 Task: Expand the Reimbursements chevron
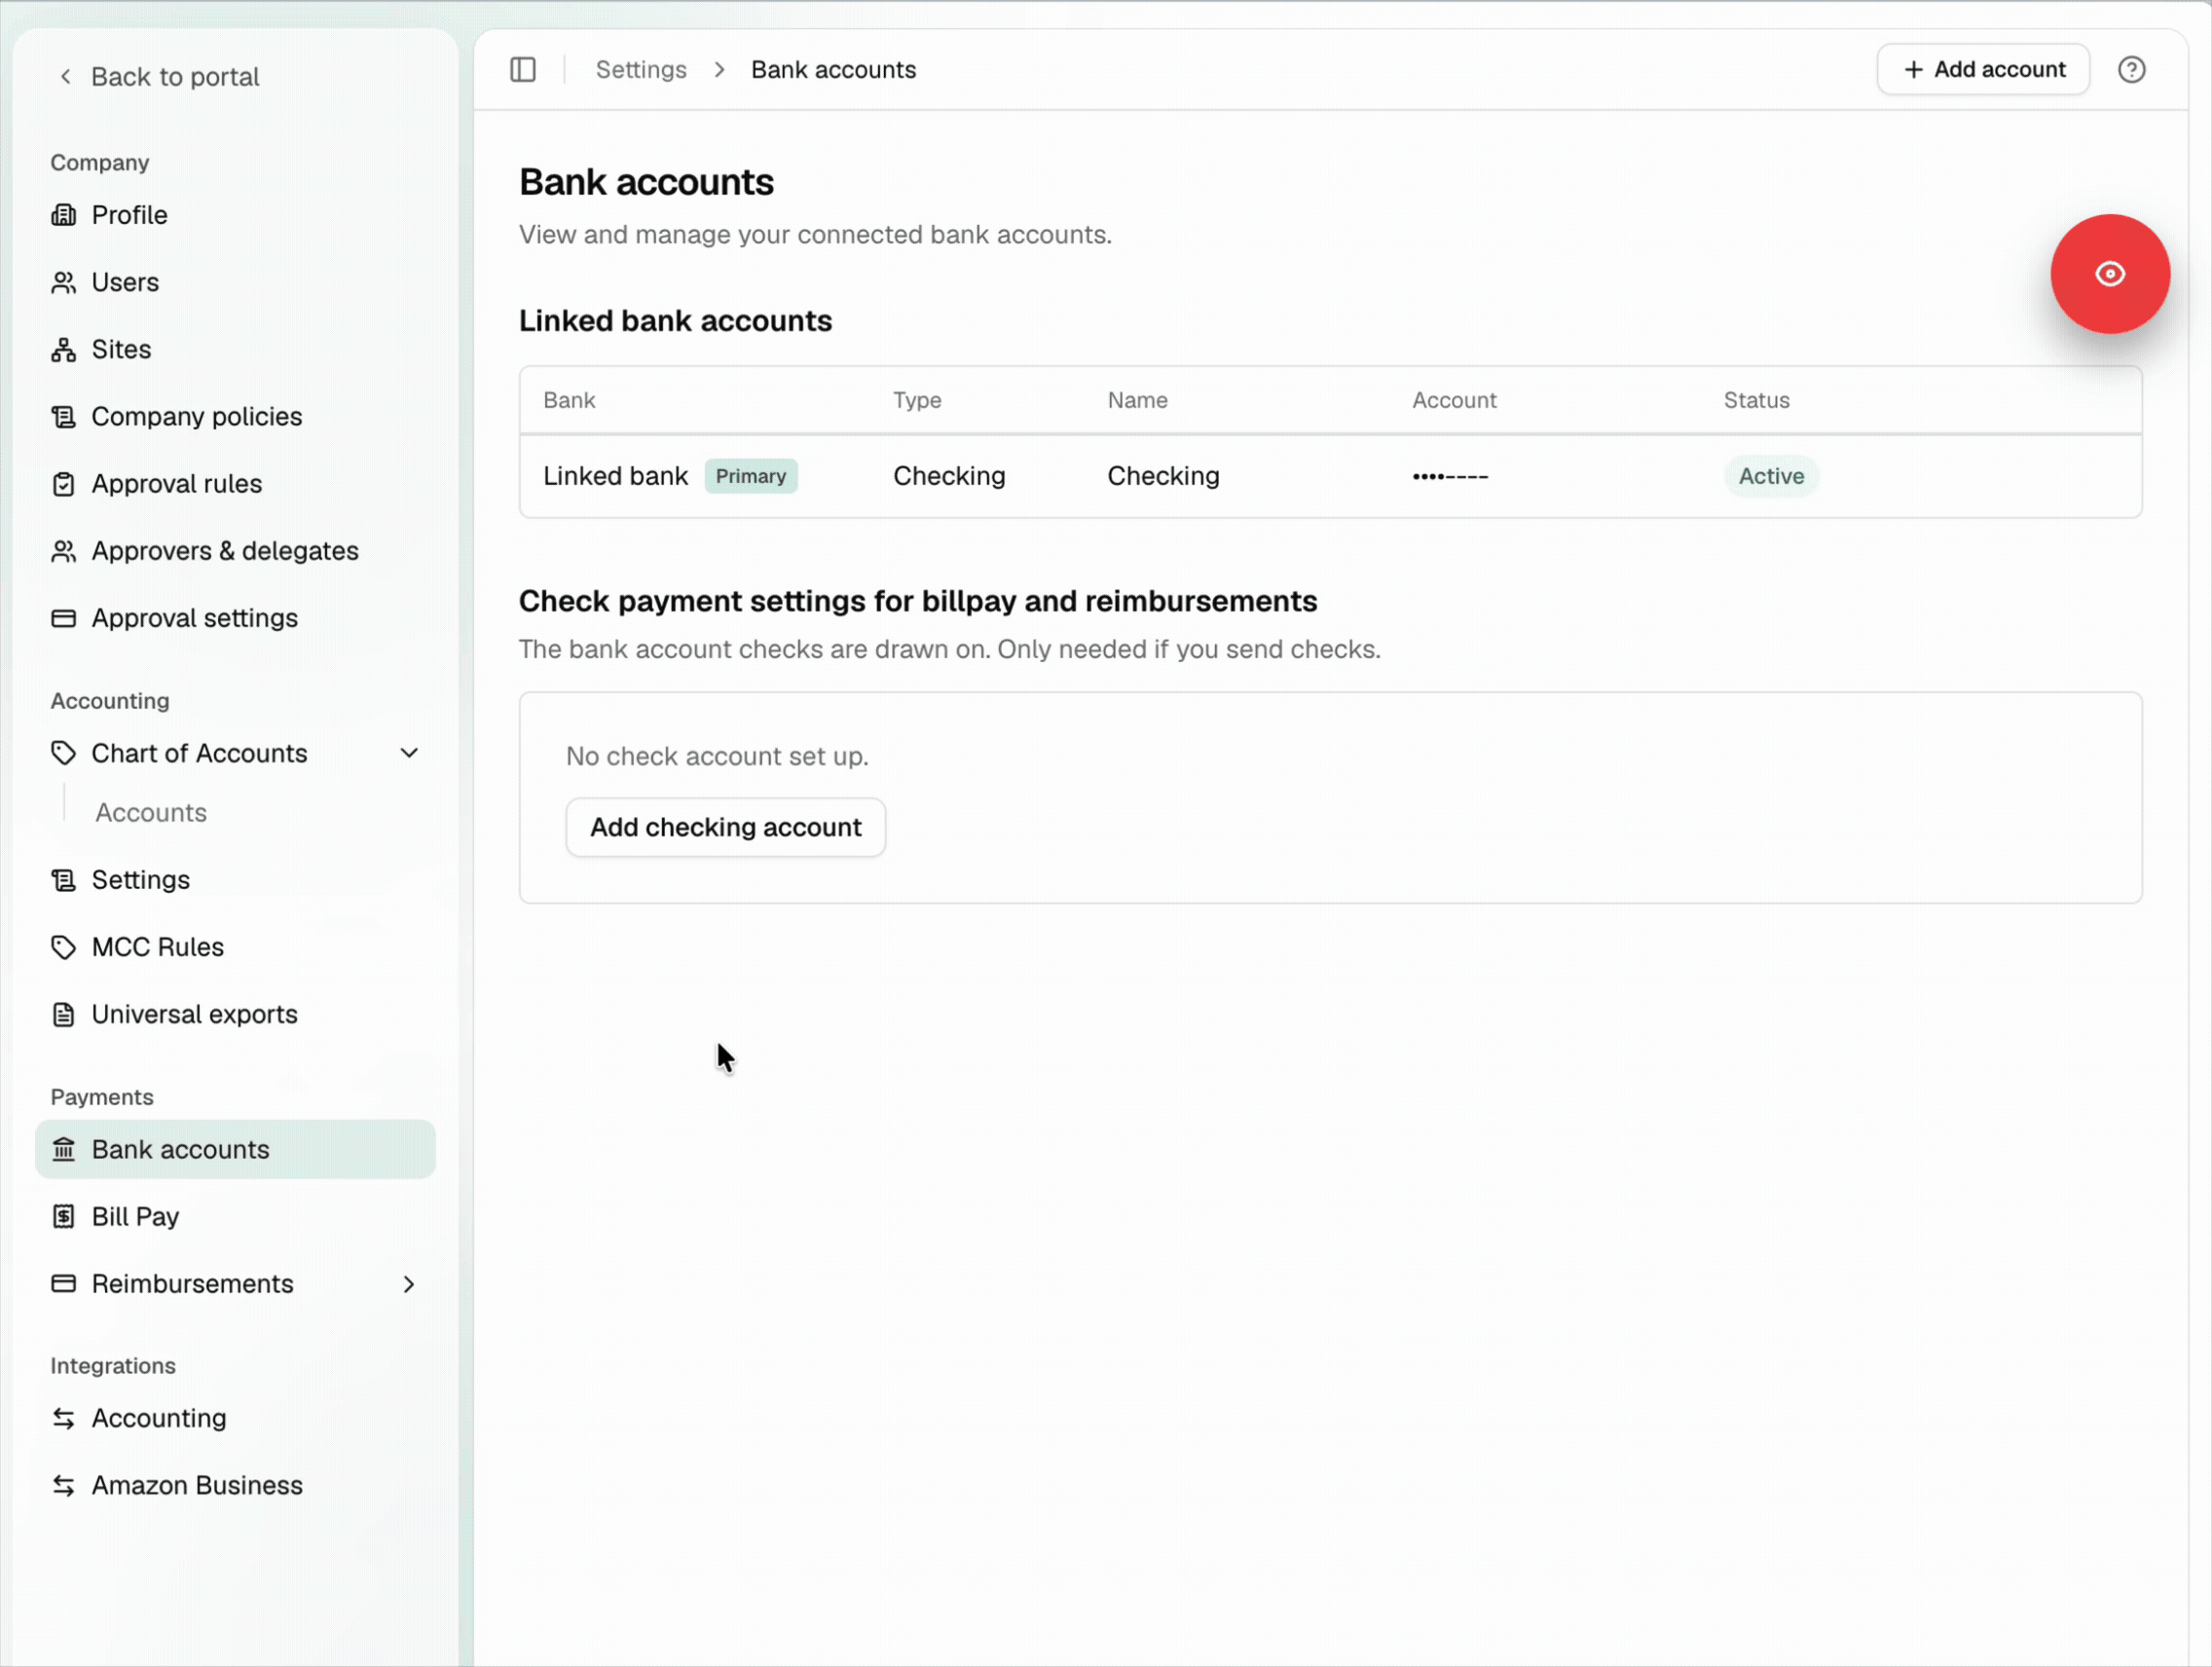click(409, 1284)
